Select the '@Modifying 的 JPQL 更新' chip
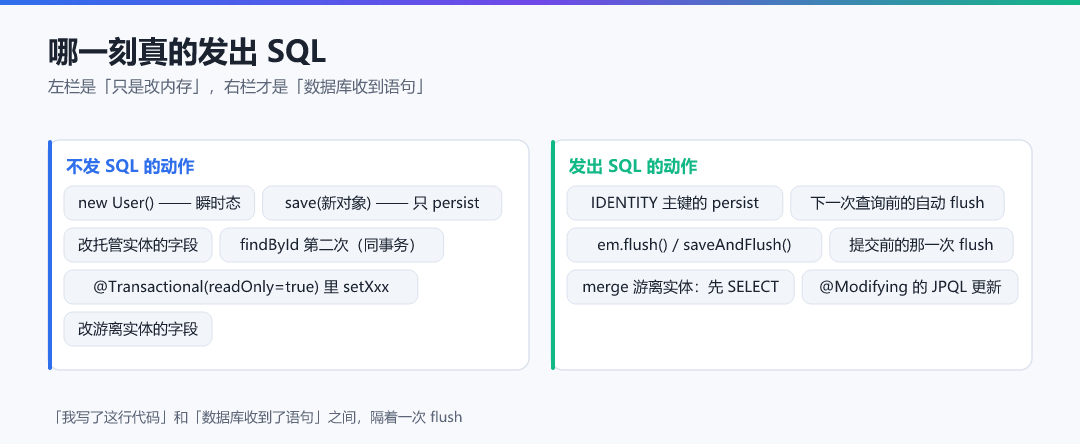 click(910, 287)
